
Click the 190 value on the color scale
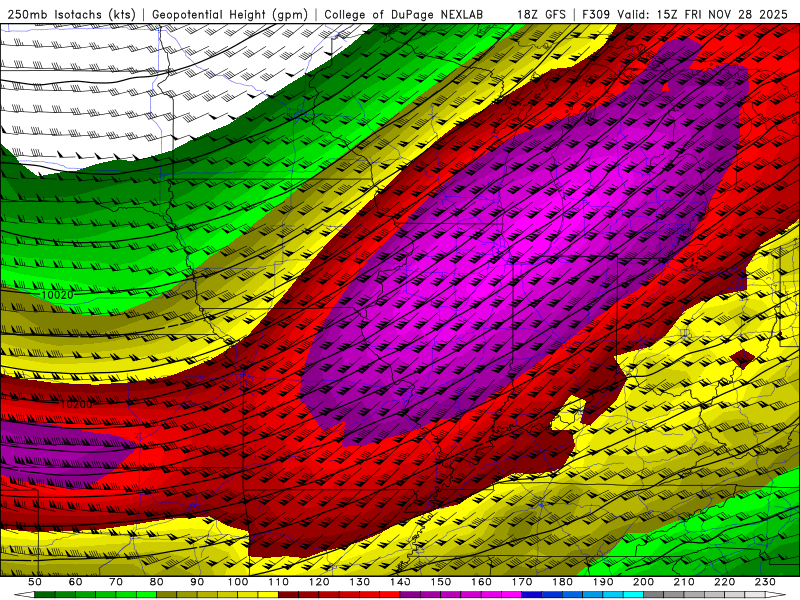603,582
